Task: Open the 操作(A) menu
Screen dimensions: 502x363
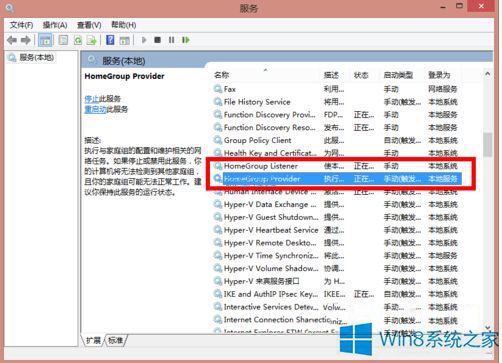Action: [55, 25]
